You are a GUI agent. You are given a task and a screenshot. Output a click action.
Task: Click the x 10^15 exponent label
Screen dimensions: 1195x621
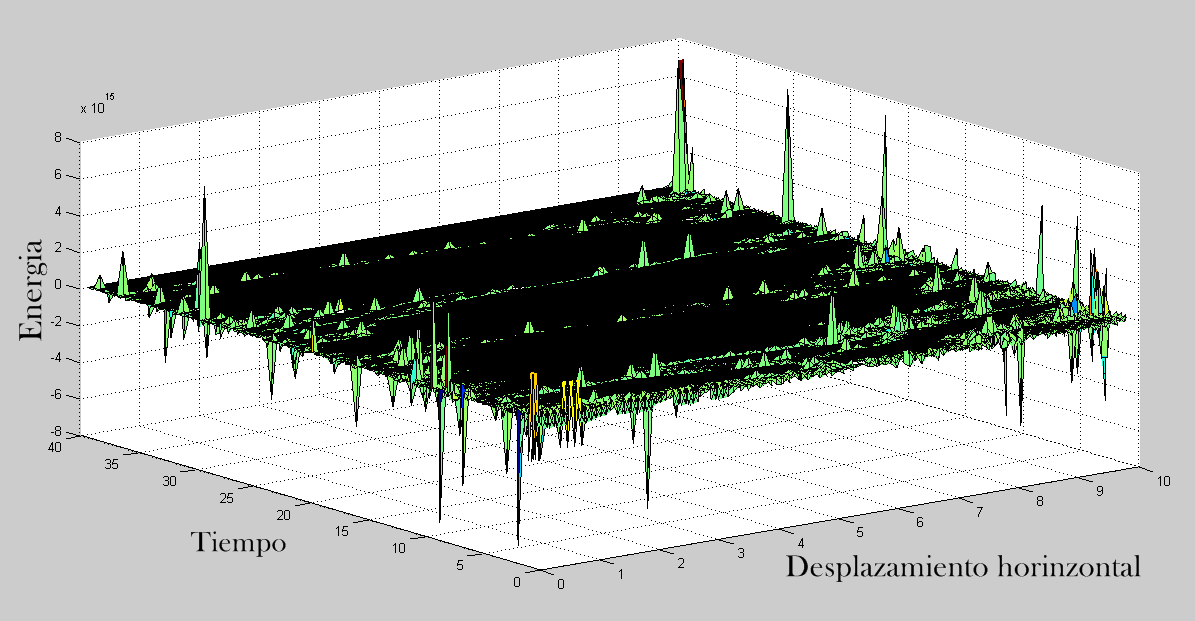[x=98, y=104]
